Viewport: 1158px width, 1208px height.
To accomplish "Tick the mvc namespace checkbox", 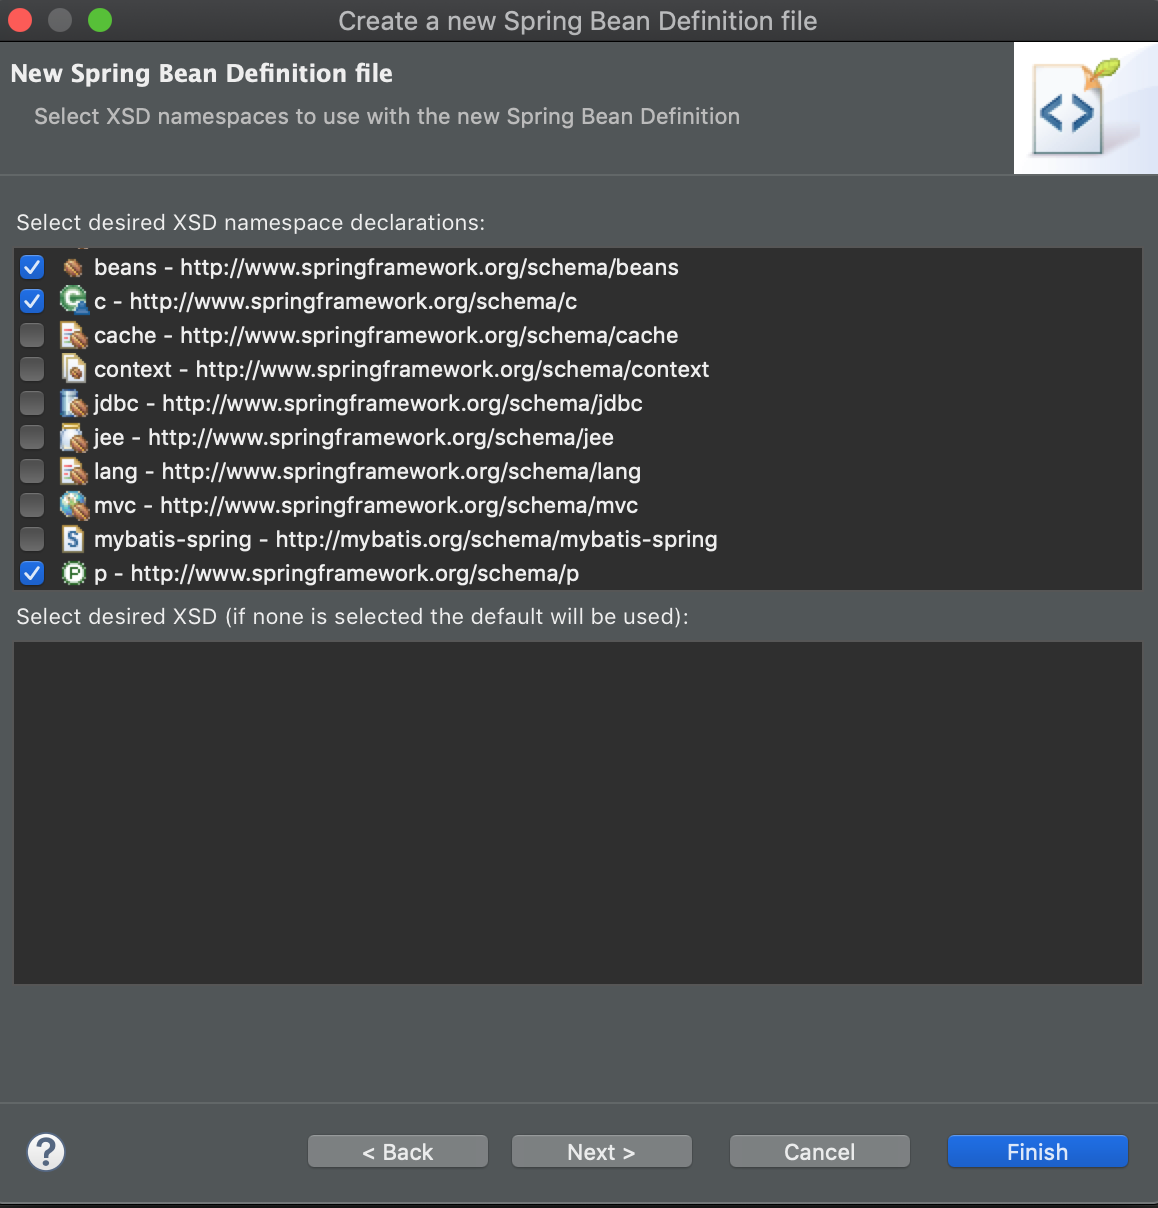I will click(x=32, y=505).
